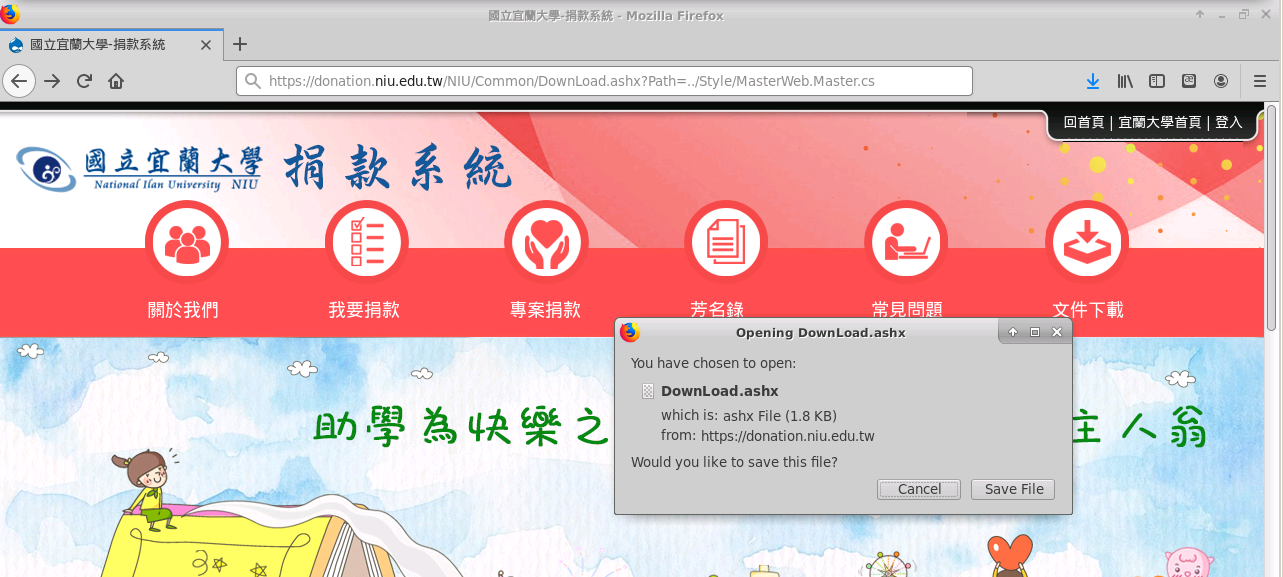Open a new tab with the plus button
This screenshot has height=577, width=1283.
click(240, 45)
